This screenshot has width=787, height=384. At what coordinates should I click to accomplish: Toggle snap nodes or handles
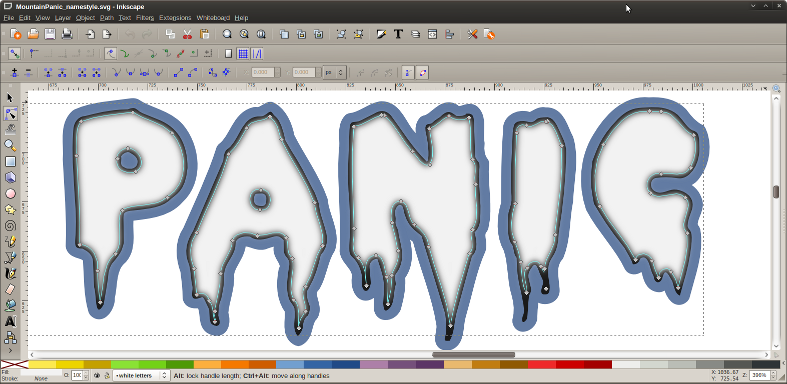pos(110,53)
